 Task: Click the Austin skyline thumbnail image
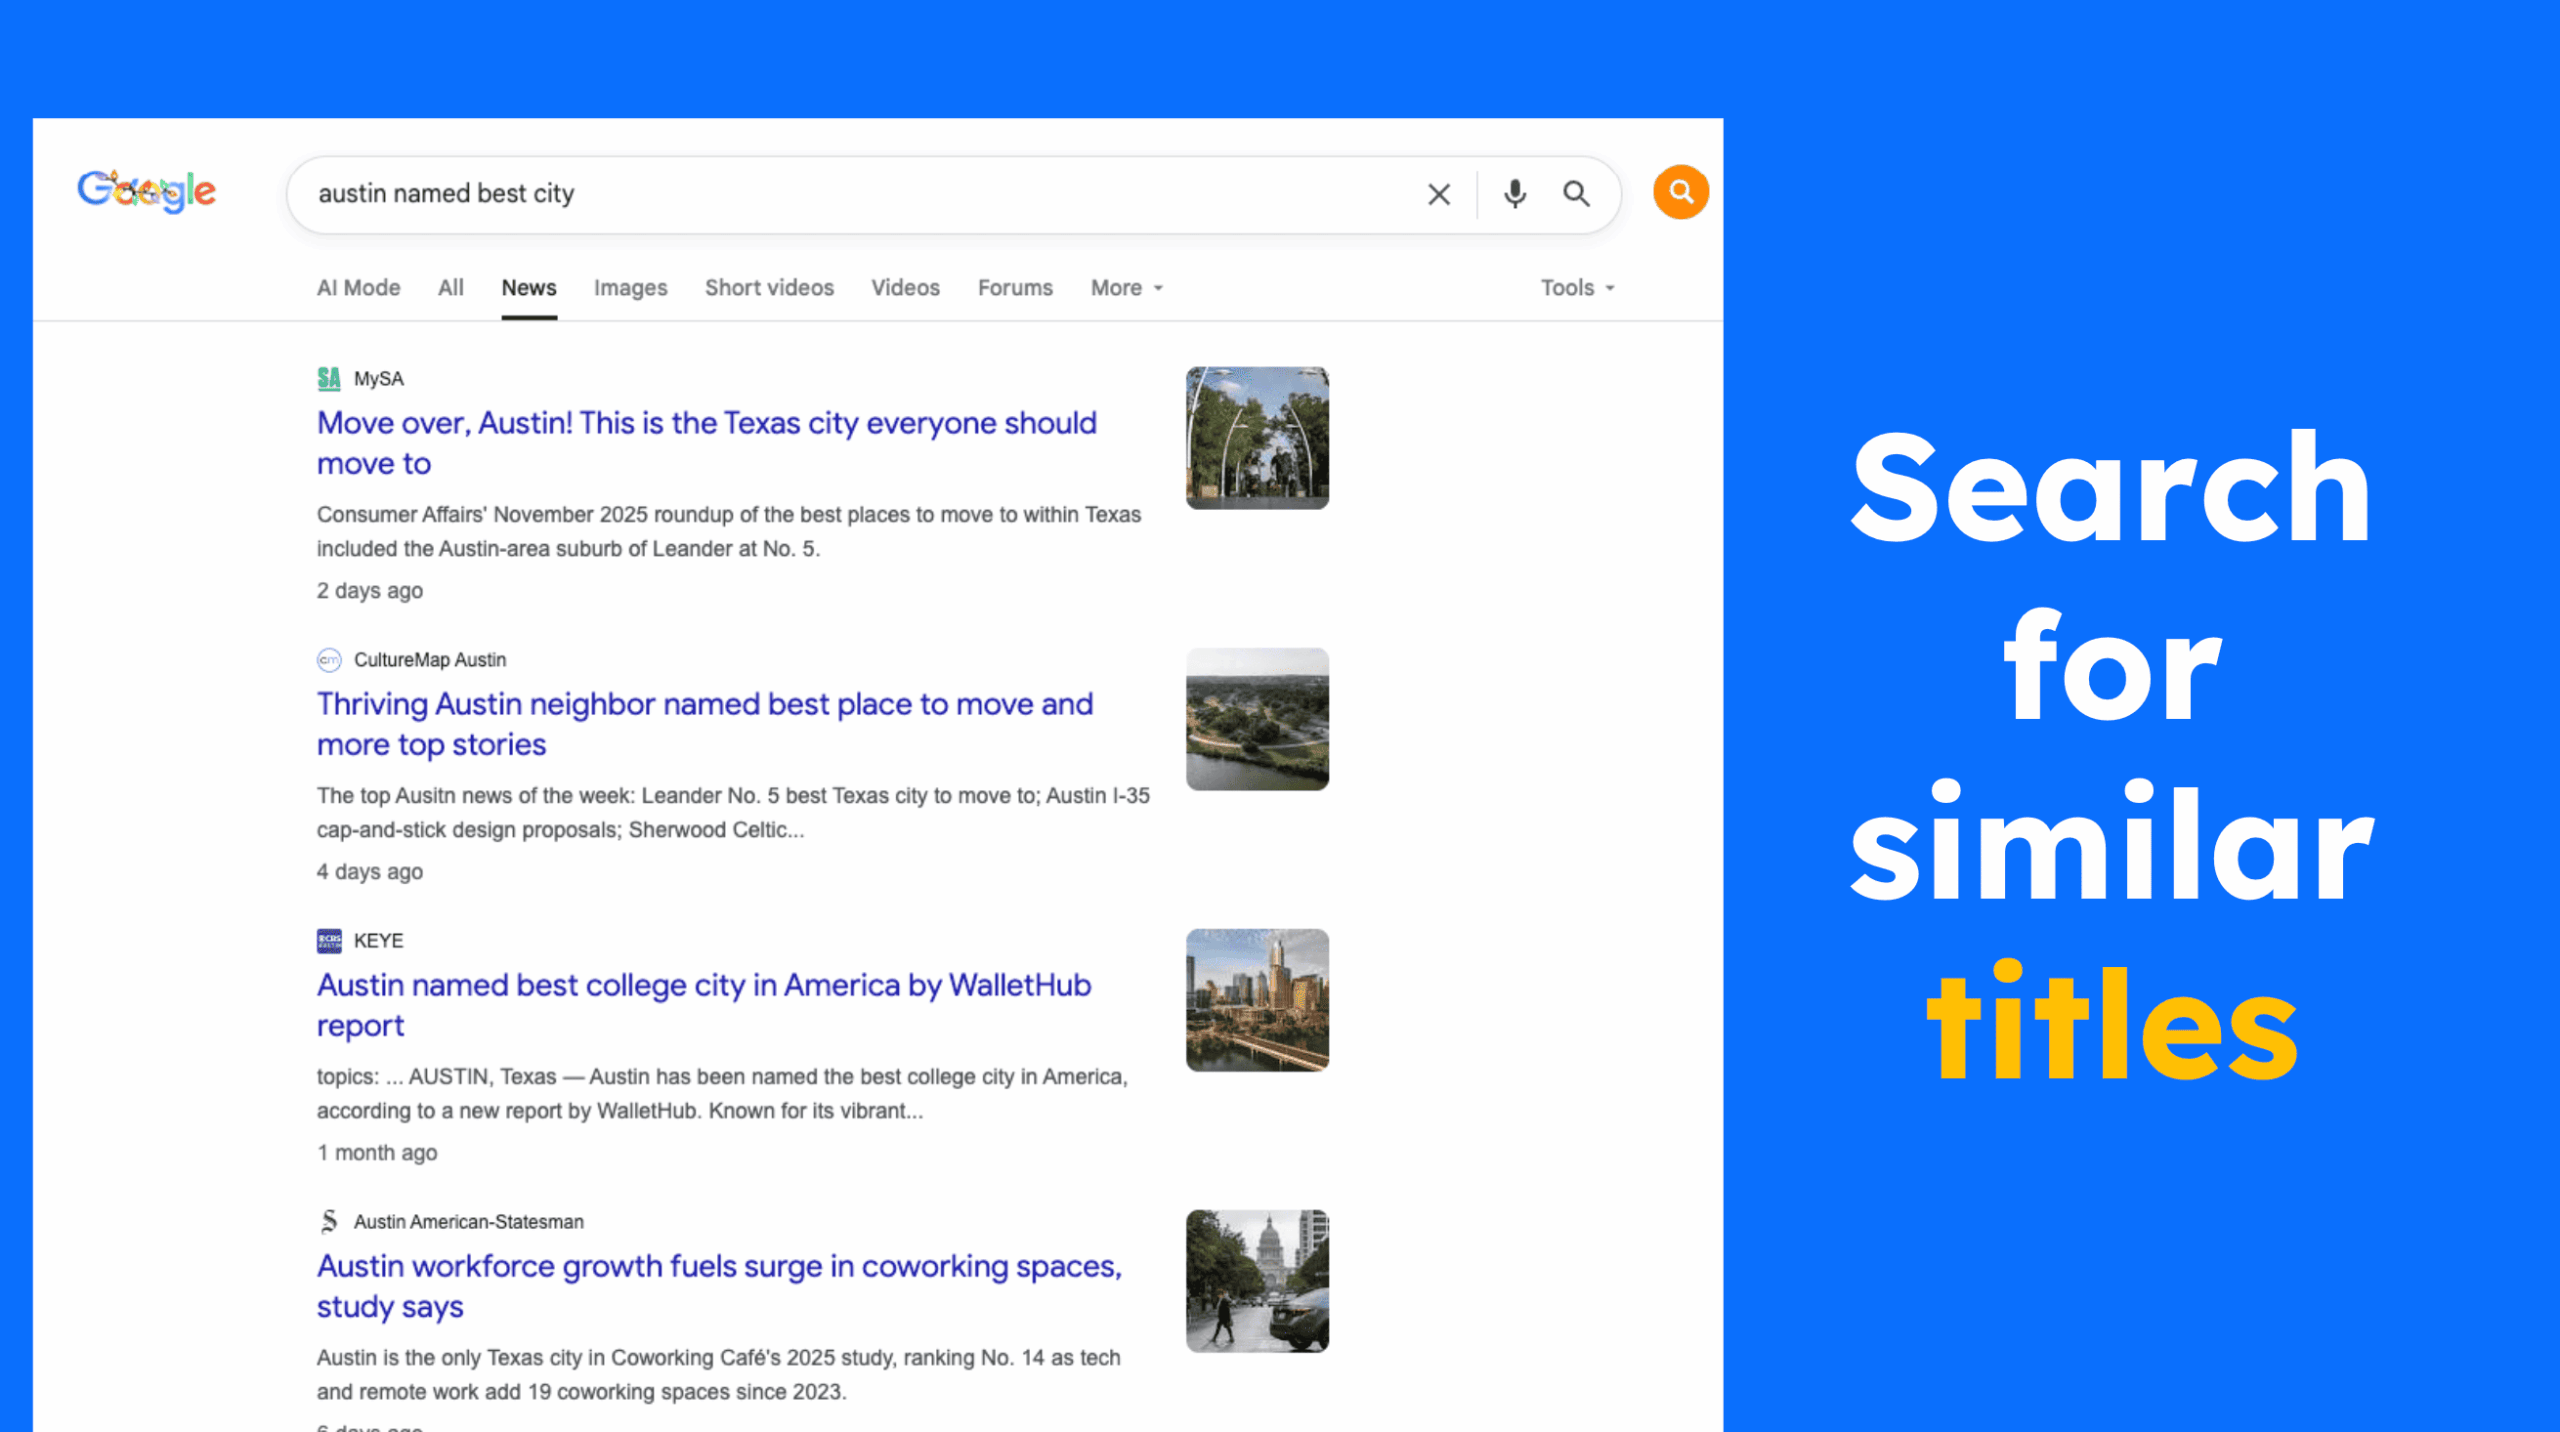(1257, 1000)
